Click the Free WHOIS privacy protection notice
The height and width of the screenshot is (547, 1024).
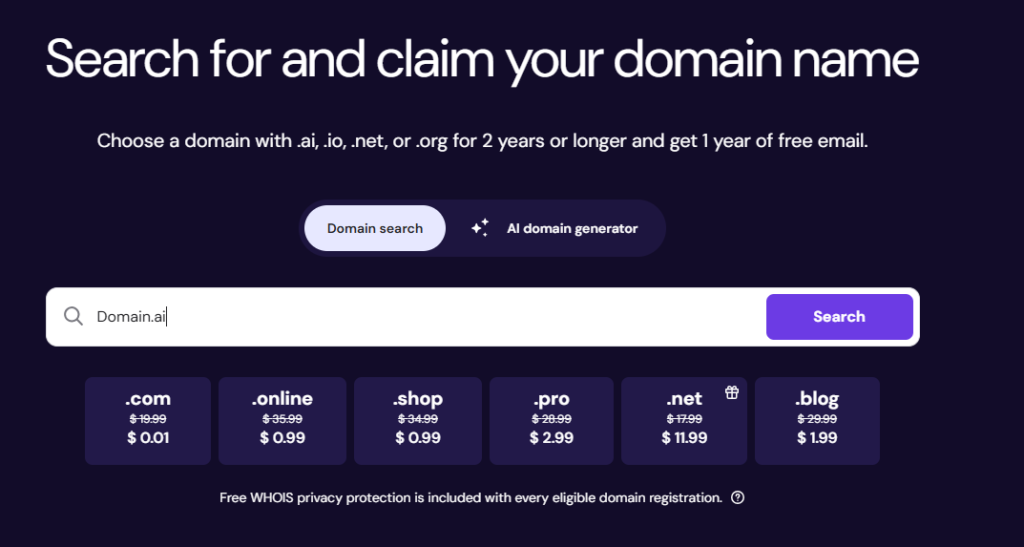[x=470, y=498]
